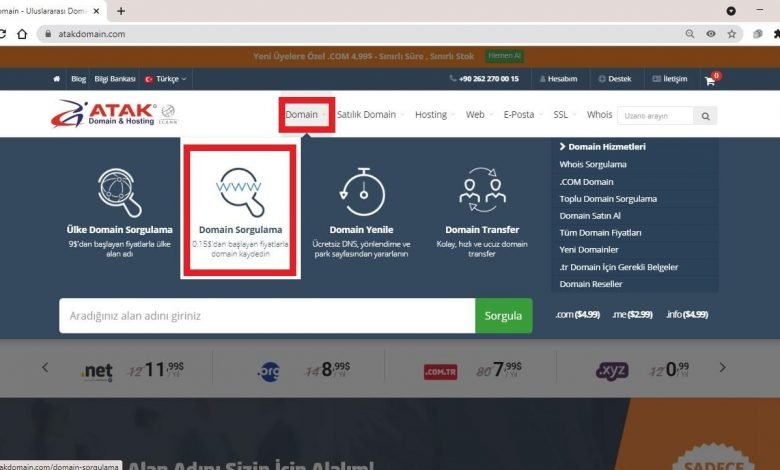Expand the Hosting menu
The width and height of the screenshot is (780, 470).
434,115
